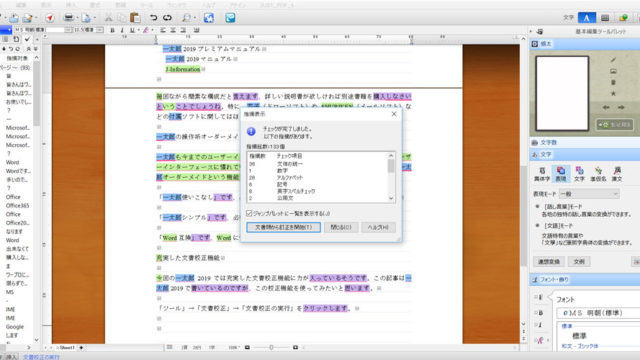
Task: Open the search magnifier dropdown arrow
Action: pos(194,18)
